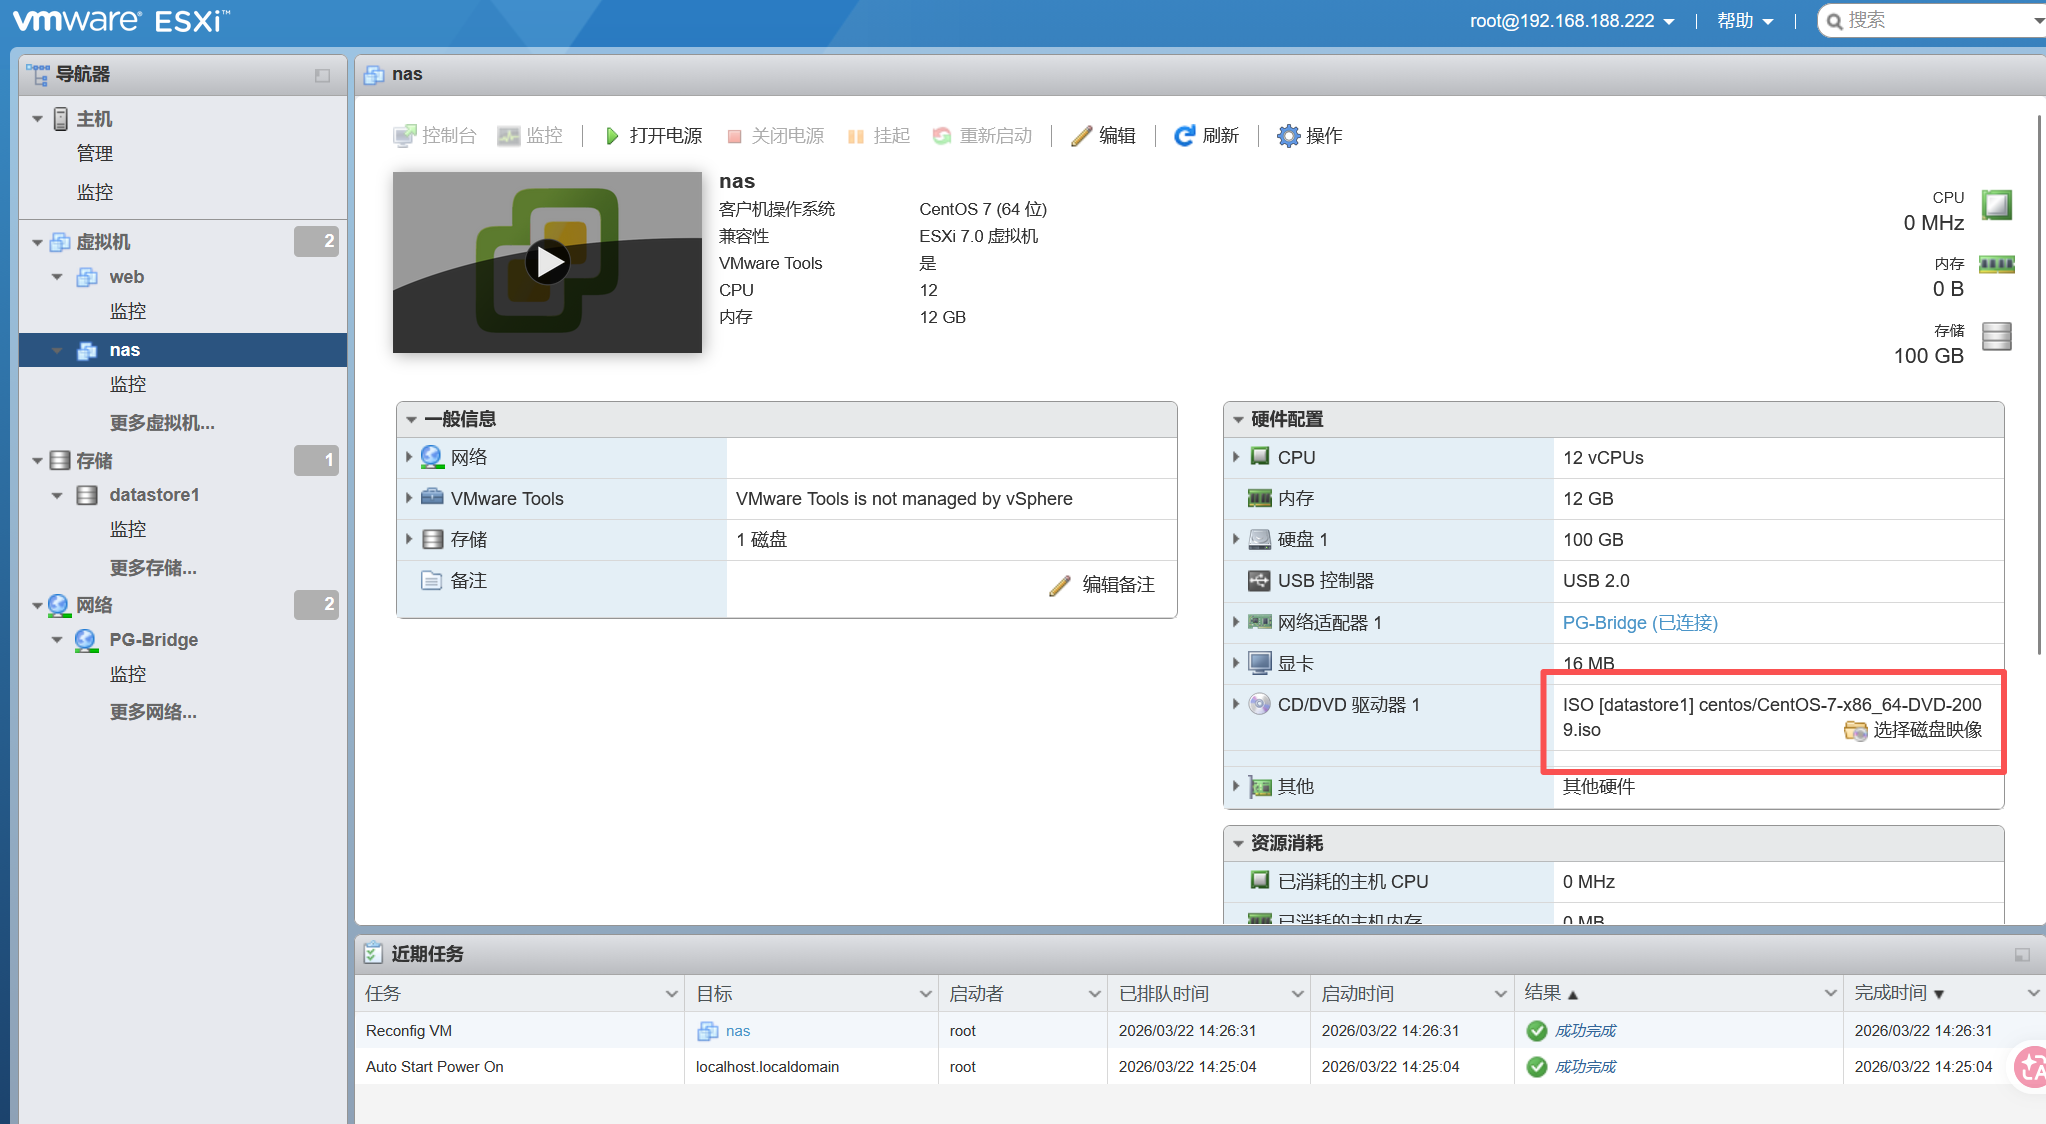This screenshot has width=2046, height=1124.
Task: Select the nas virtual machine in navigator
Action: pyautogui.click(x=183, y=350)
